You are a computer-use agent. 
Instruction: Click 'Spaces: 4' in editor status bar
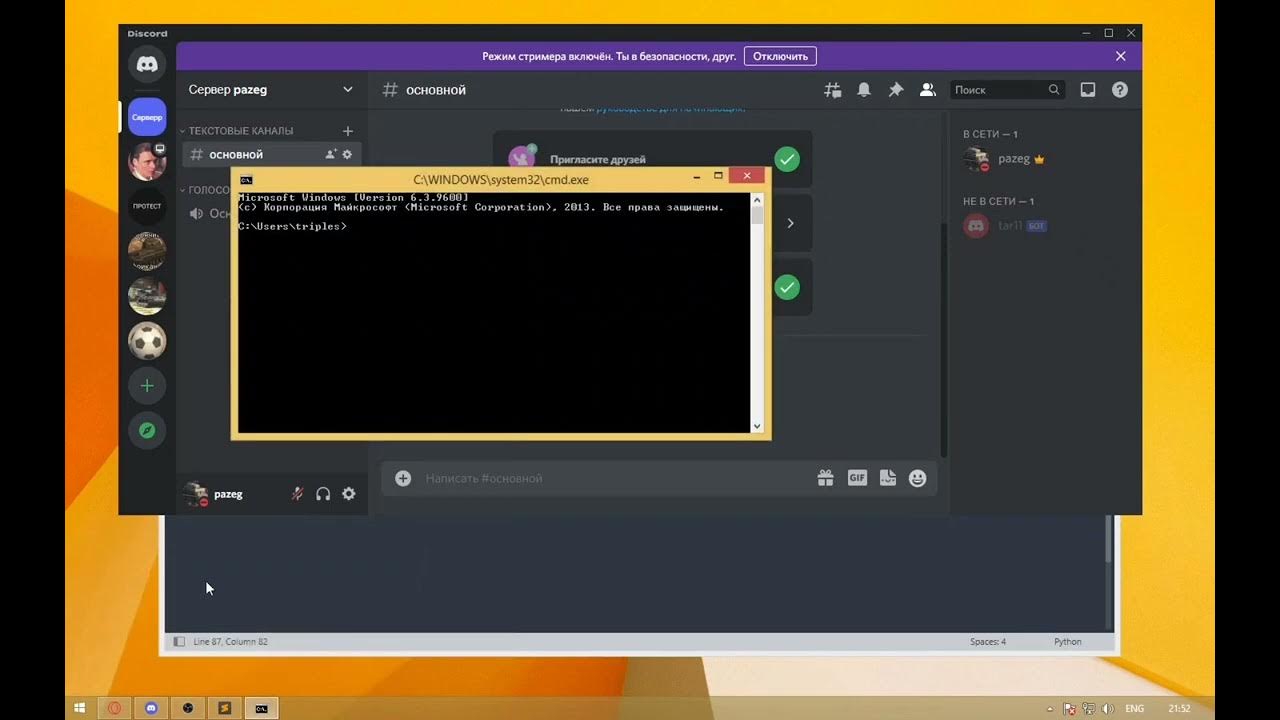(x=988, y=642)
